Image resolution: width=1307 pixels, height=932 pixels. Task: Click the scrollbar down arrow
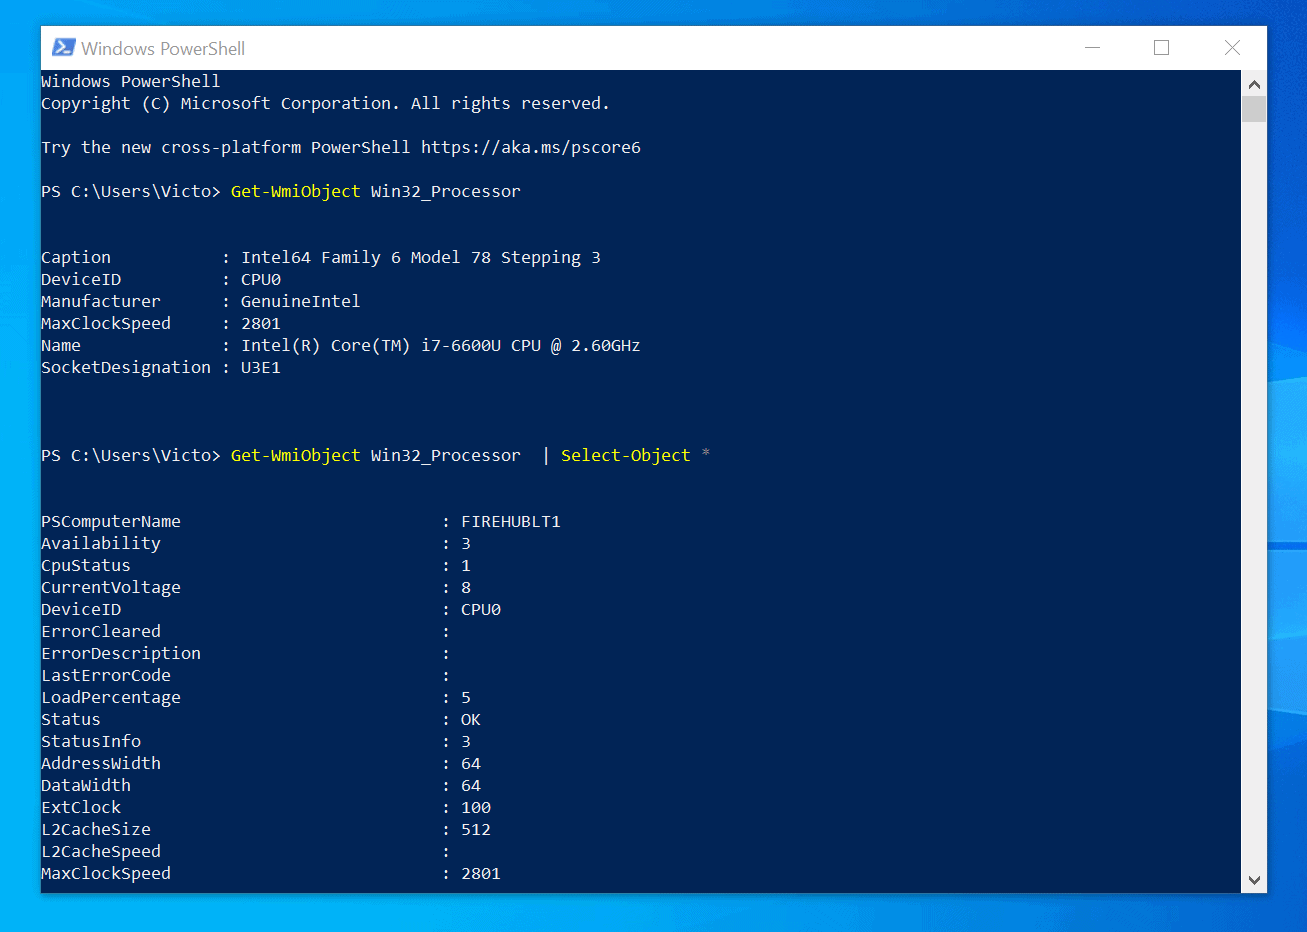click(x=1254, y=880)
